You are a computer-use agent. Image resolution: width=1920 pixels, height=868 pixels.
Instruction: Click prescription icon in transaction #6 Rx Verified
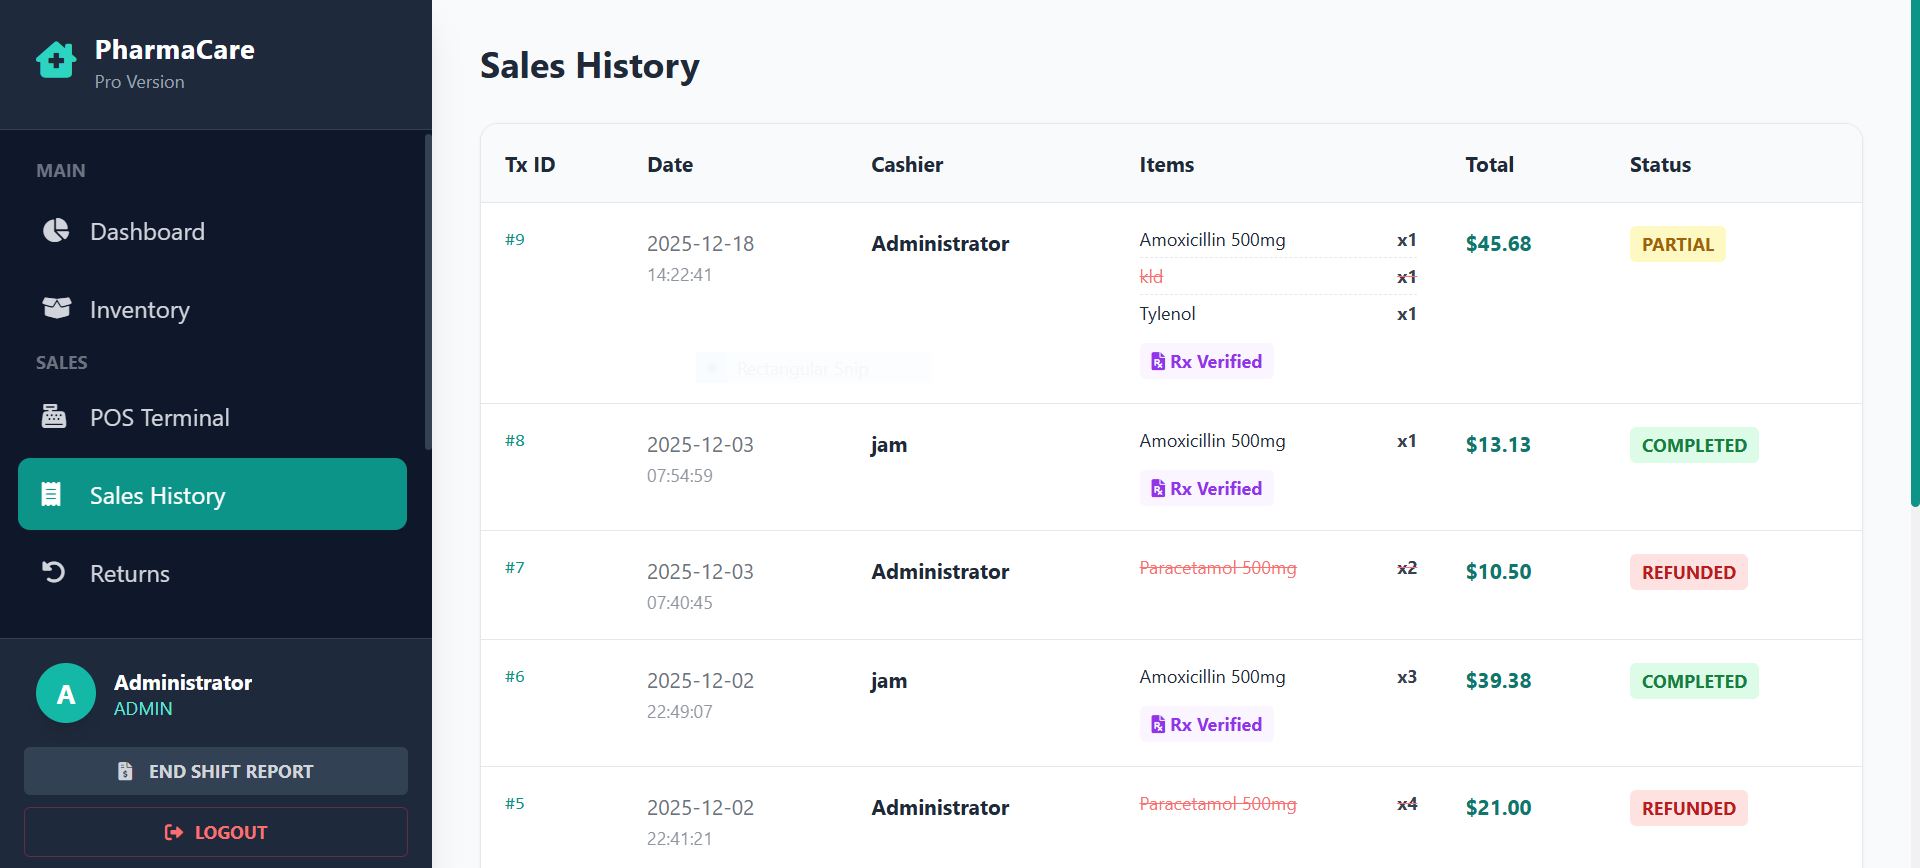coord(1158,725)
